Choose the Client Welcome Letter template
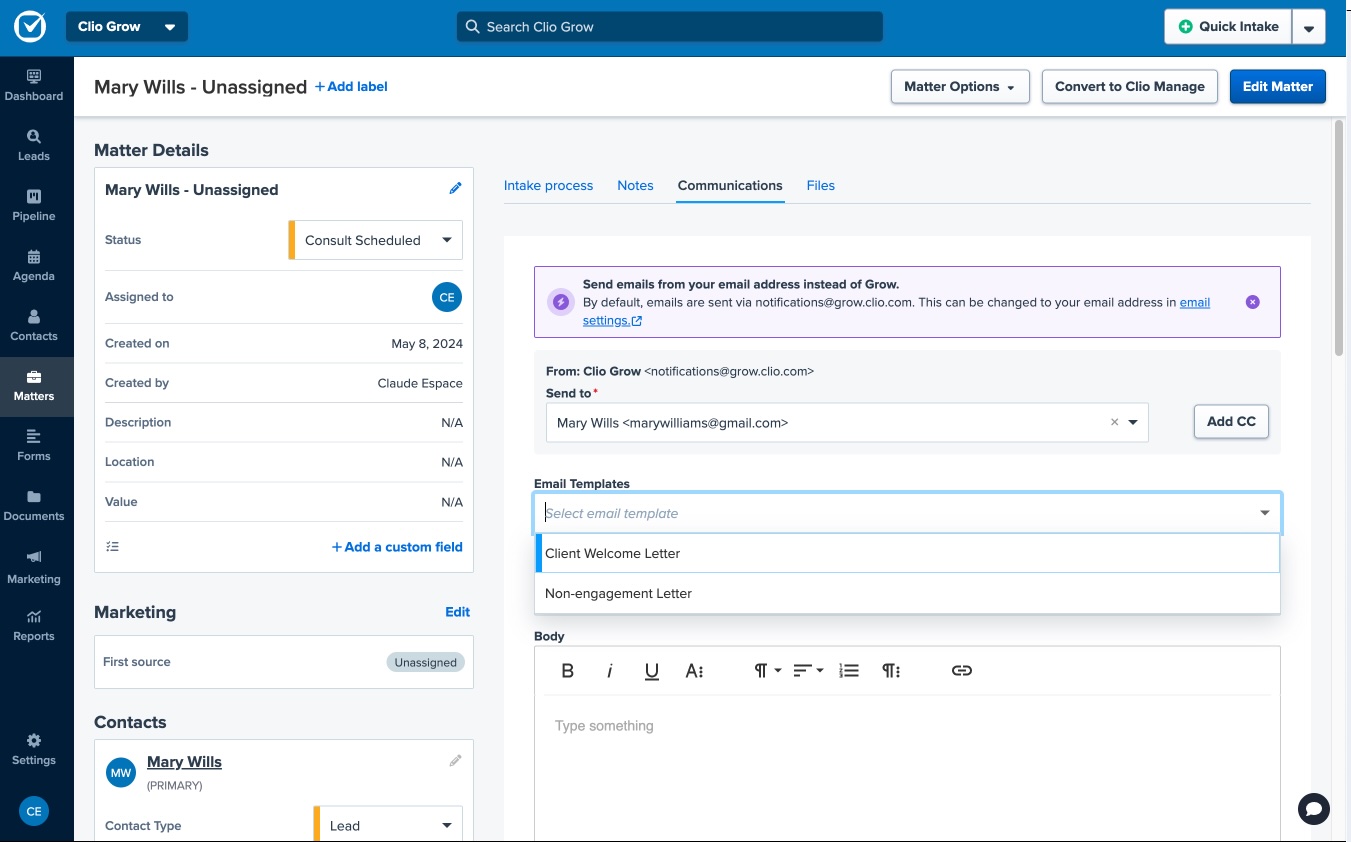 613,554
